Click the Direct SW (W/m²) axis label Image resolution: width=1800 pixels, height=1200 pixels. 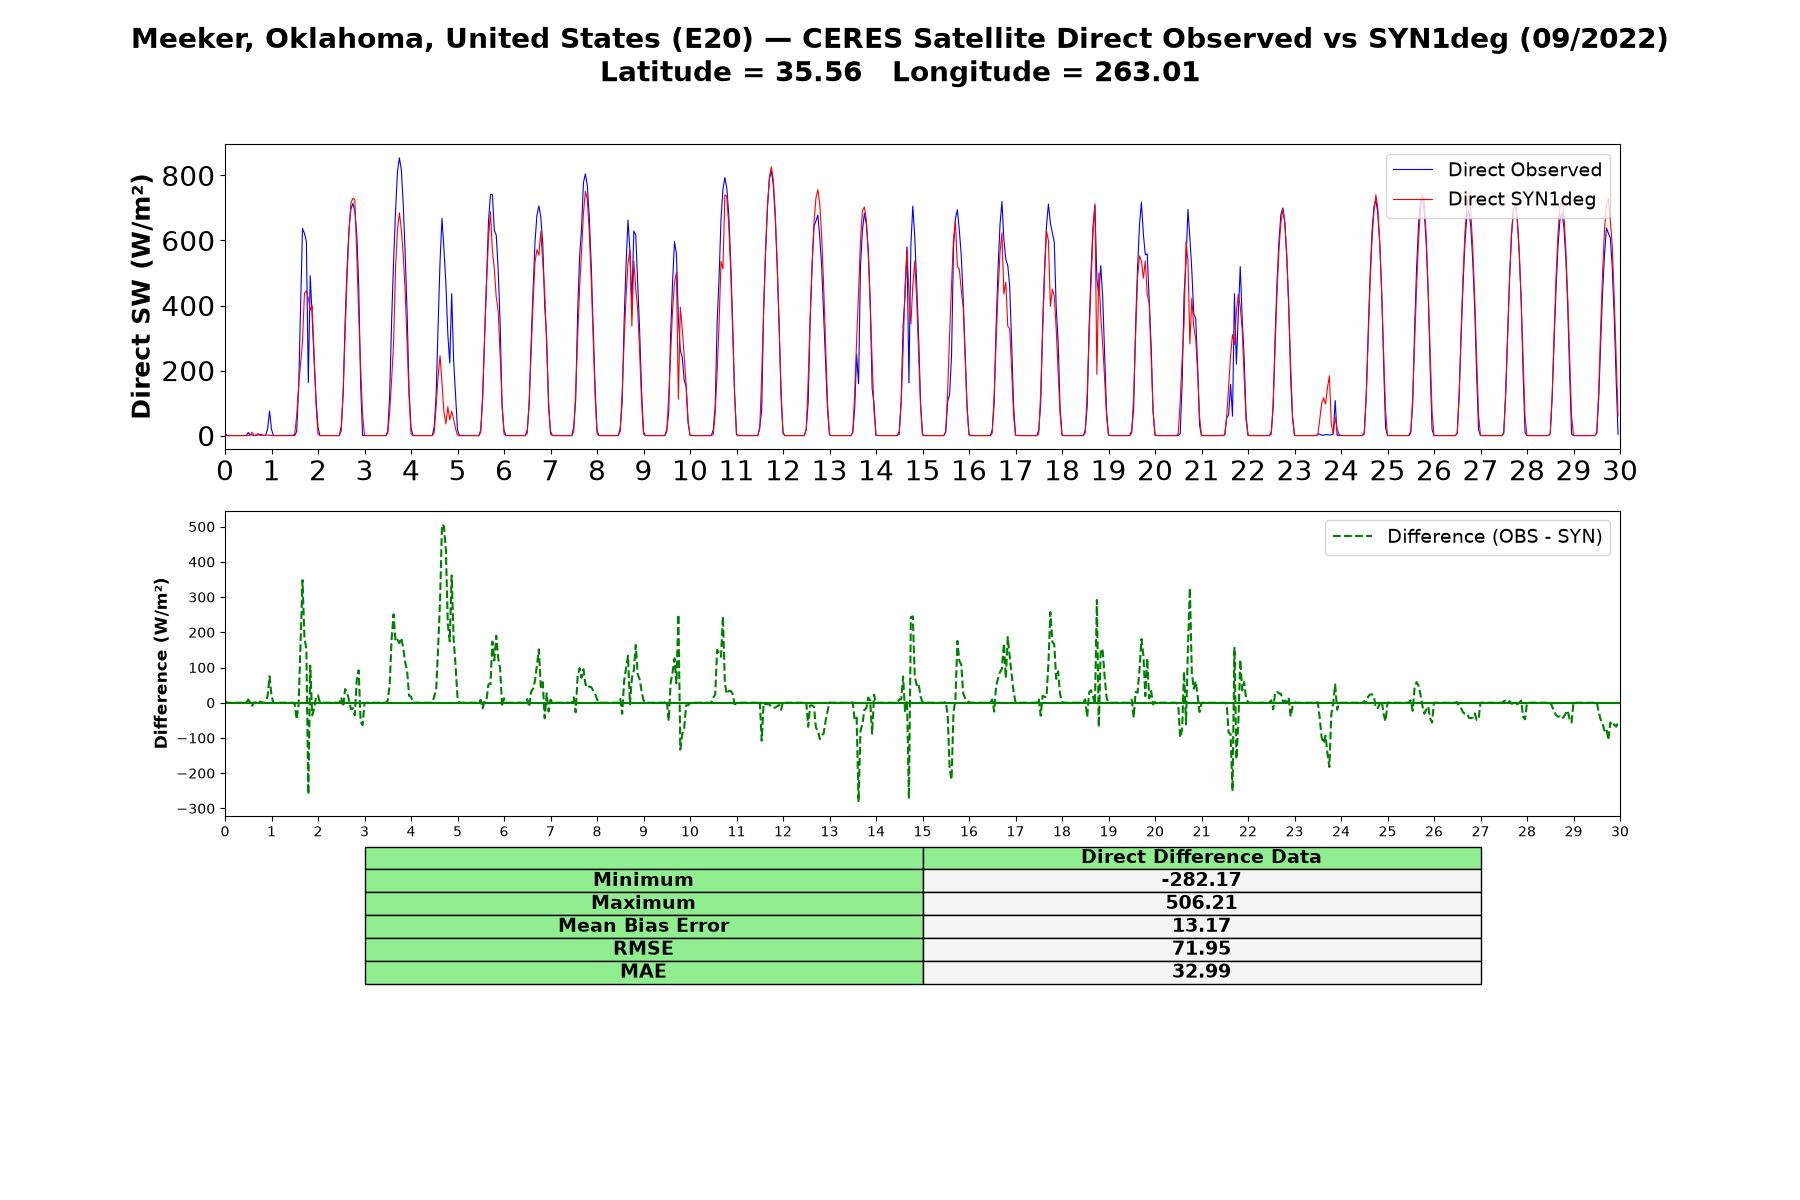141,296
